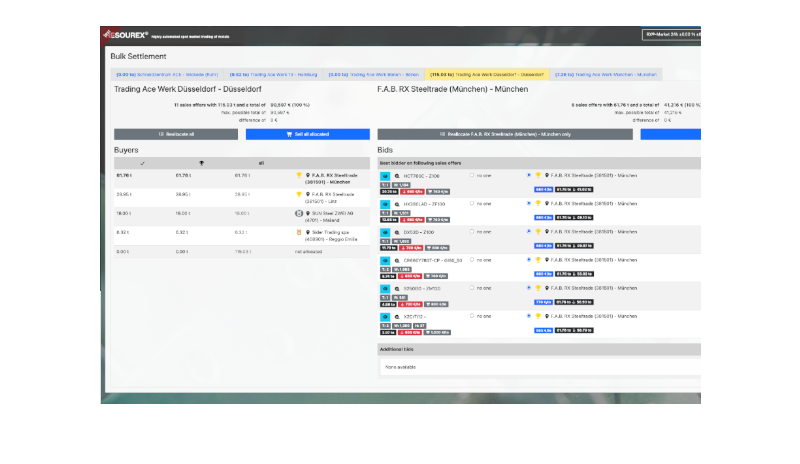
Task: Select 'no one' for the S250GD offer
Action: 472,288
